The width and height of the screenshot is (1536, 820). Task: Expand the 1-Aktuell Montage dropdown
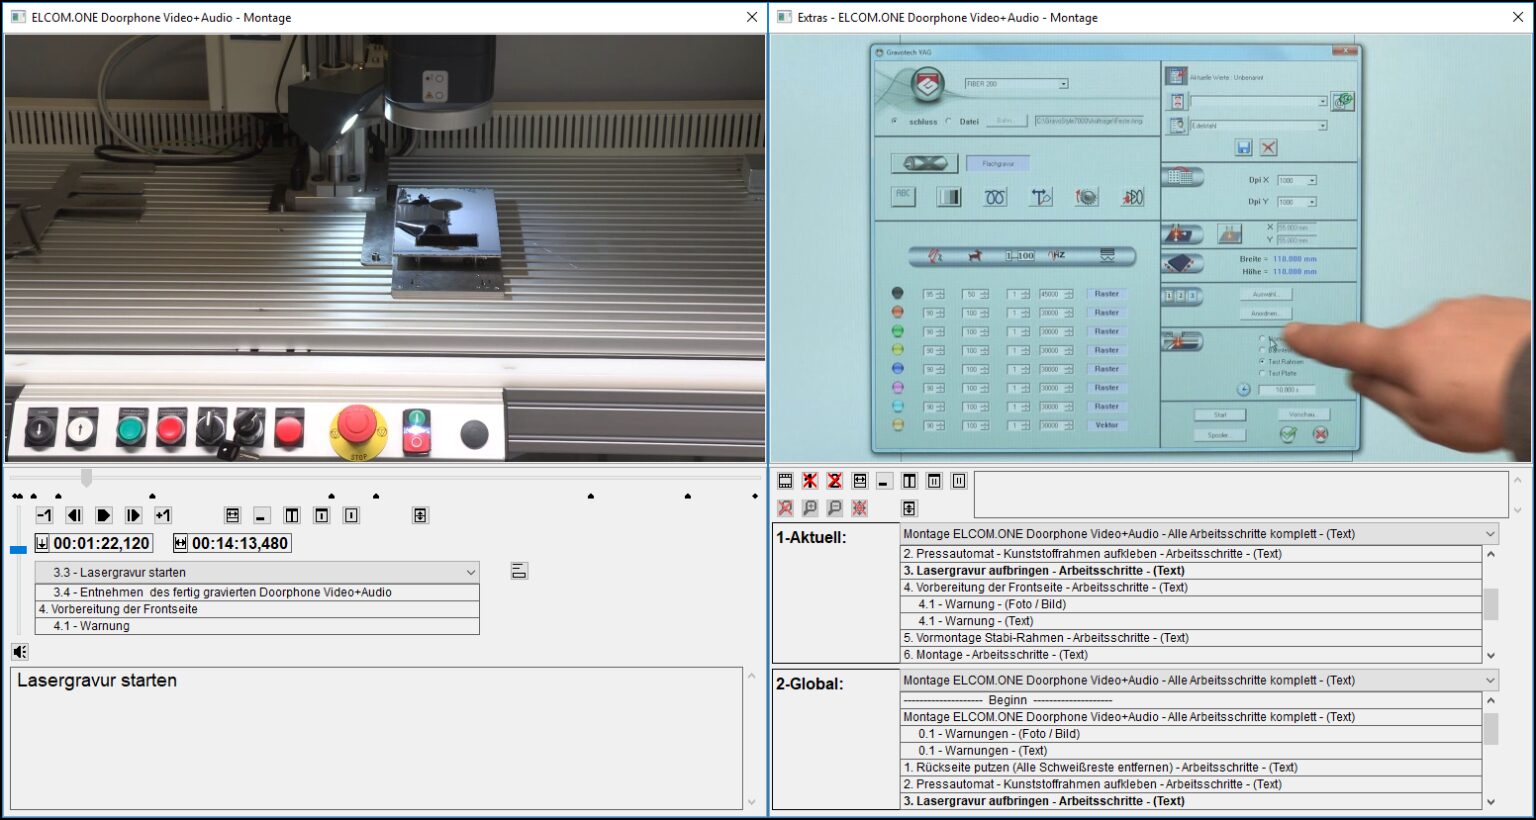1490,534
